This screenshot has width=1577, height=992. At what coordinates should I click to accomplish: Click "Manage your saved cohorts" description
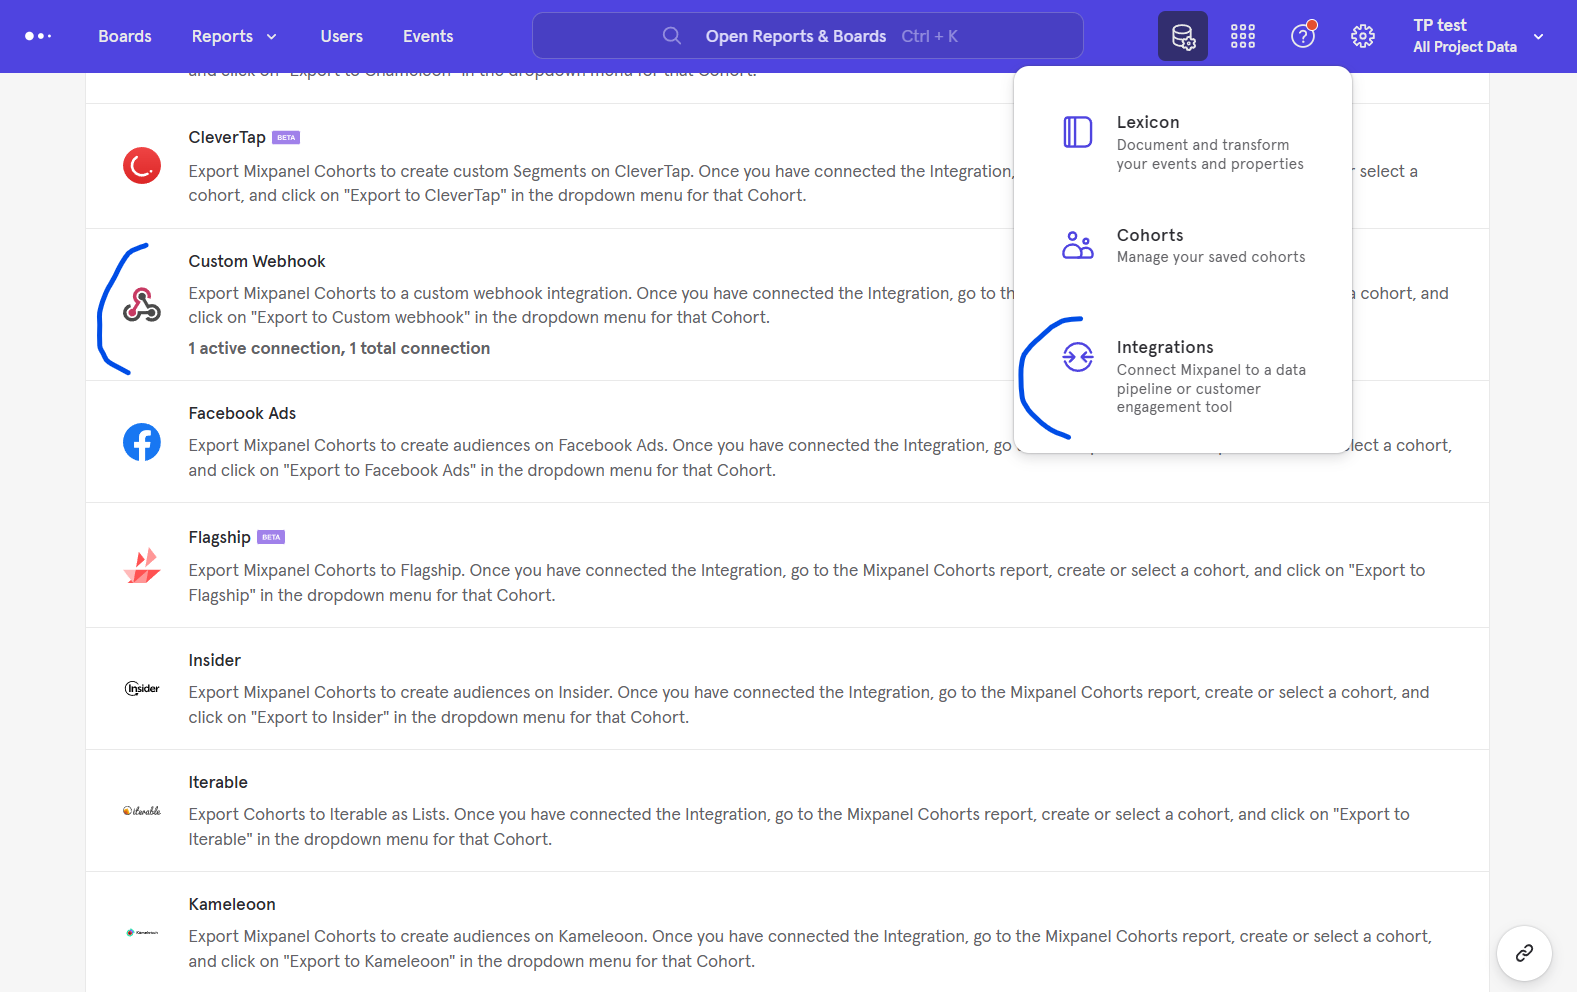tap(1211, 257)
